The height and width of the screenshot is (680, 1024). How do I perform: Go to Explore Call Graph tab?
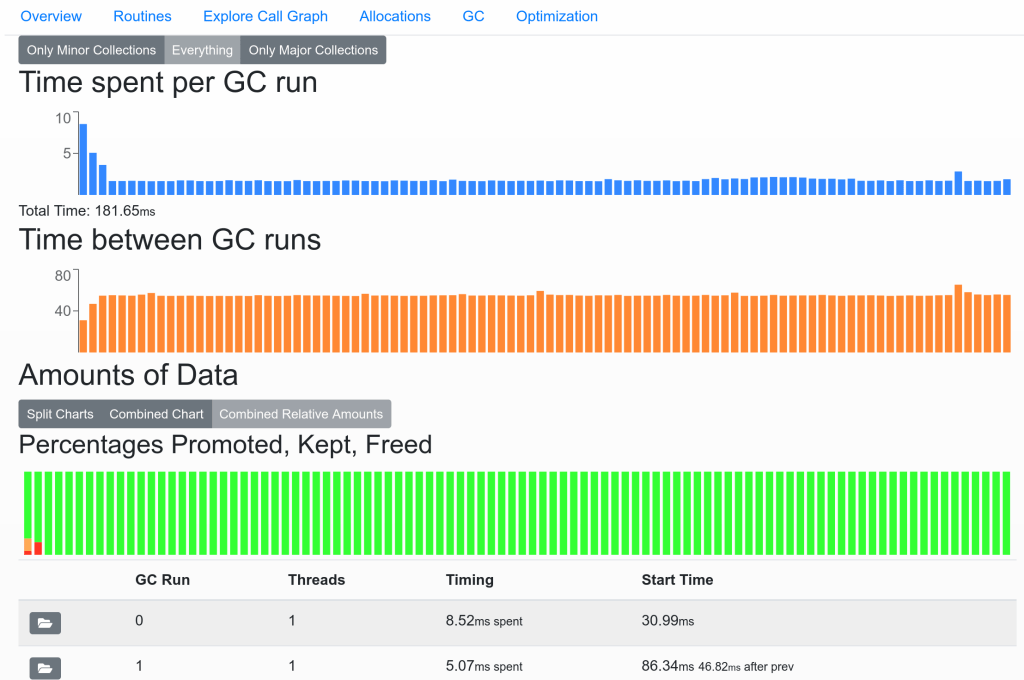click(265, 16)
